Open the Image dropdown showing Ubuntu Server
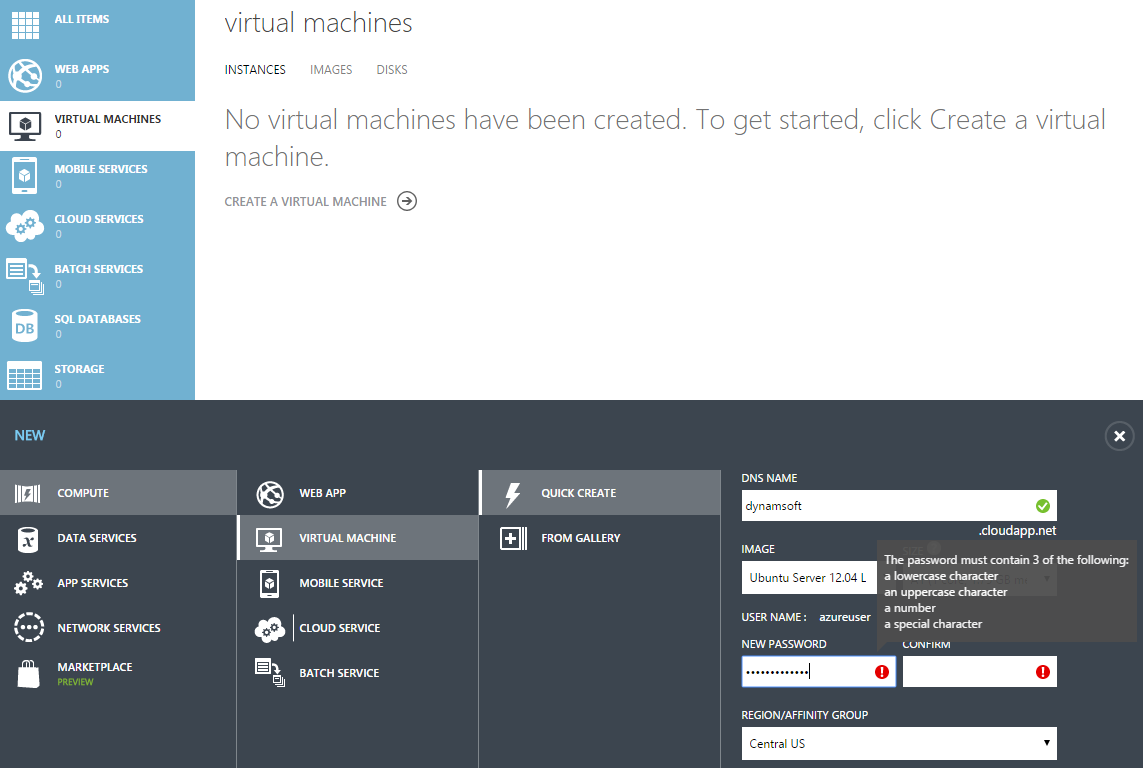The image size is (1143, 768). [808, 578]
